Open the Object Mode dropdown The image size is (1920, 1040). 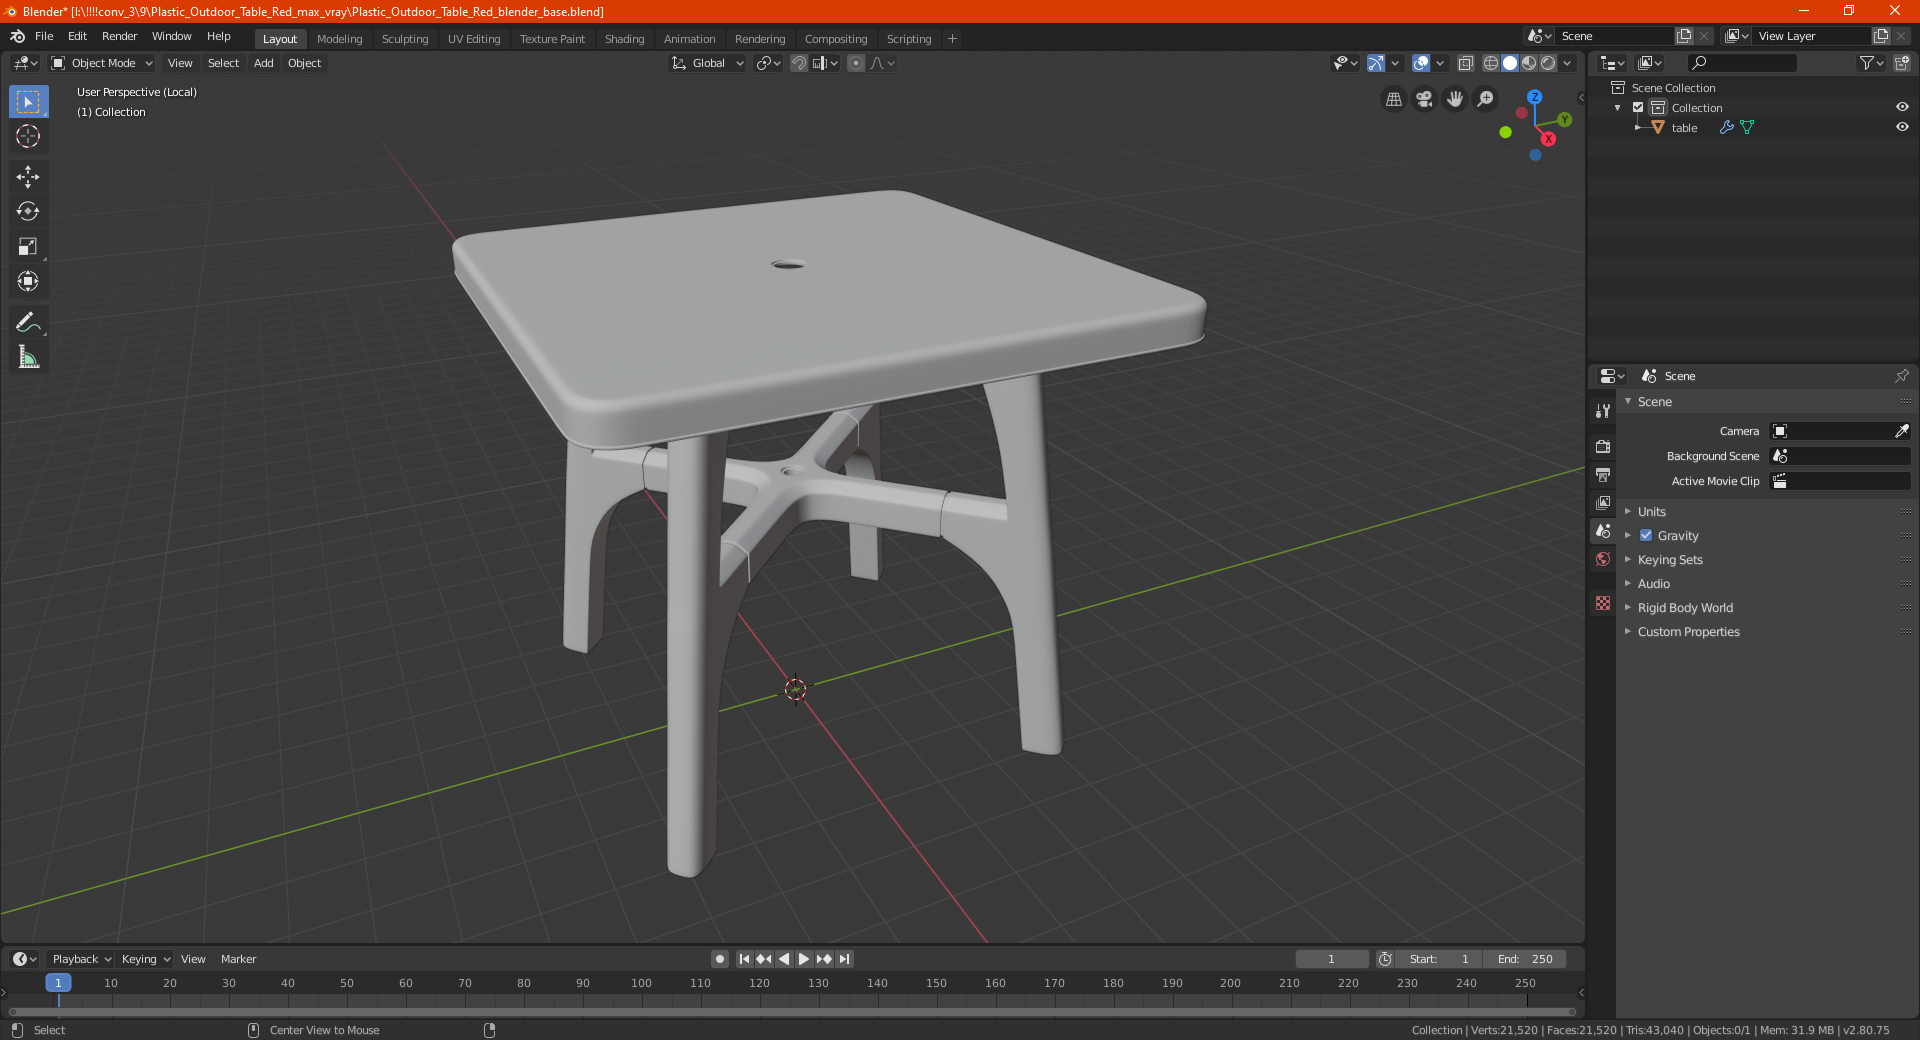click(x=102, y=63)
